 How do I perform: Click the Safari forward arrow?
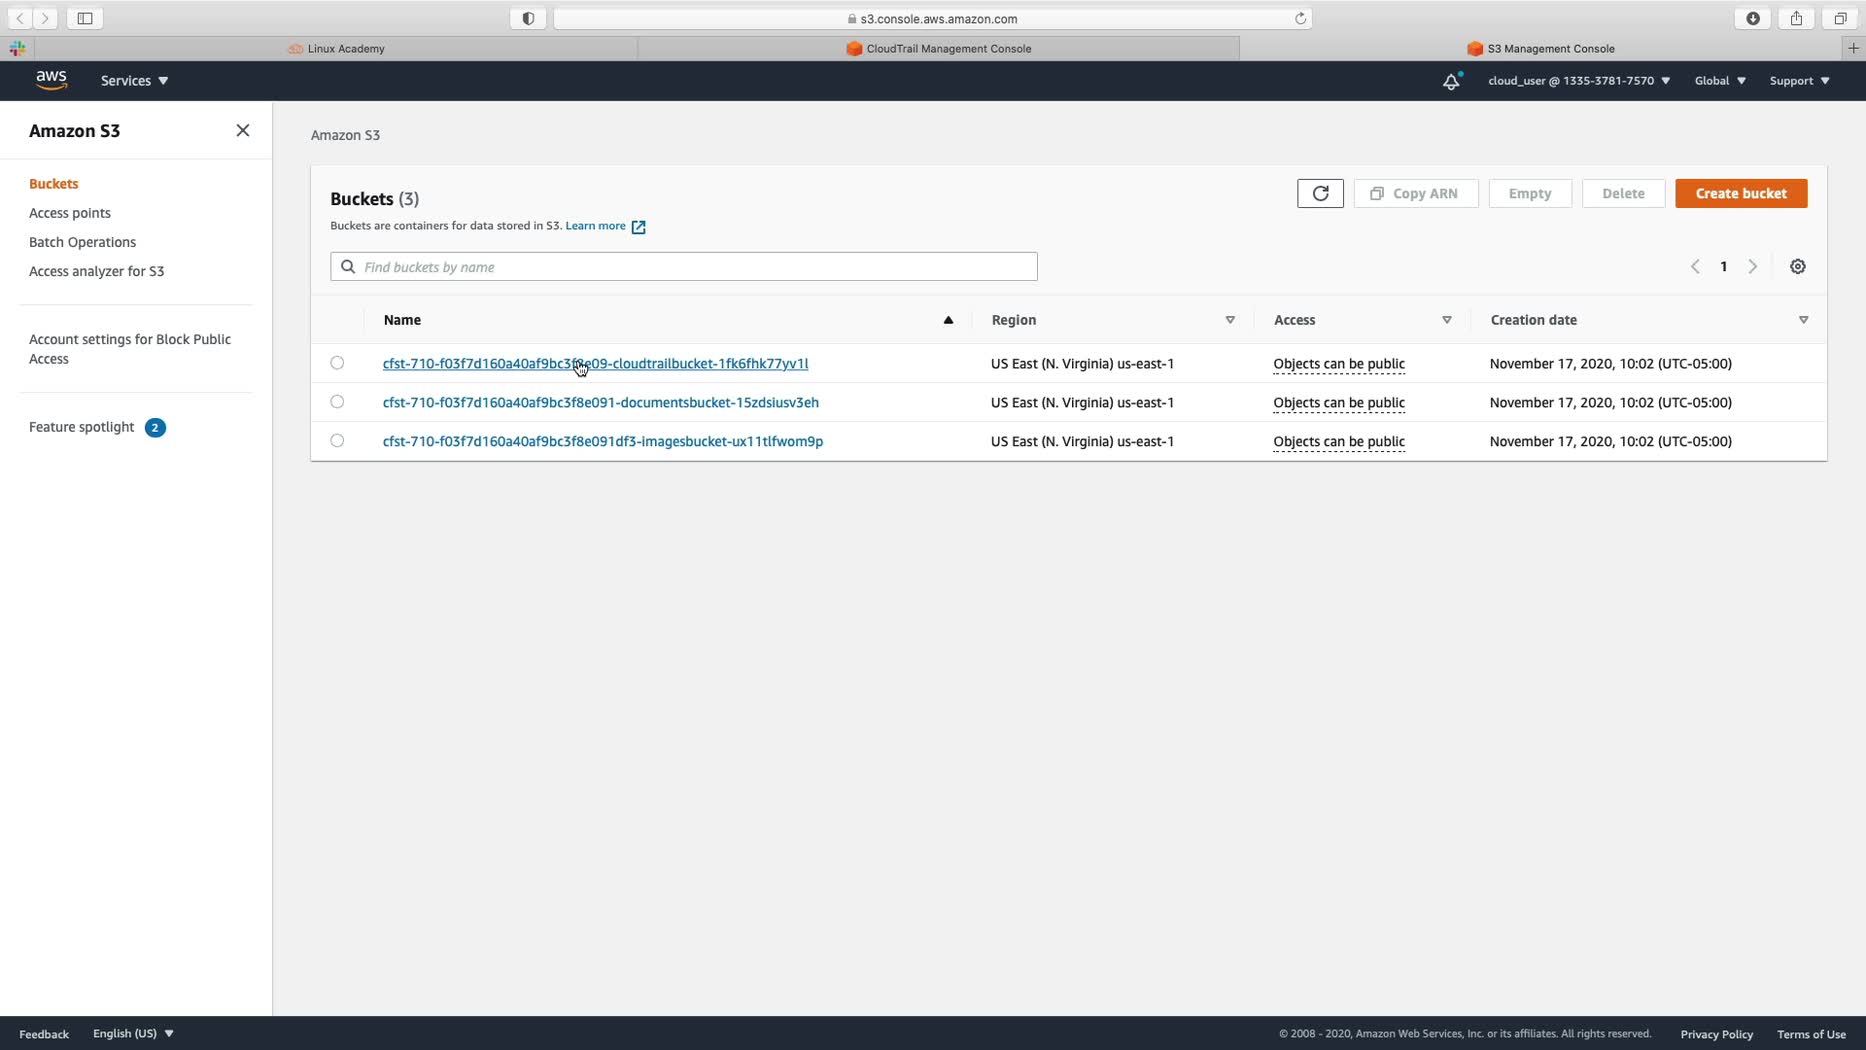(x=45, y=18)
